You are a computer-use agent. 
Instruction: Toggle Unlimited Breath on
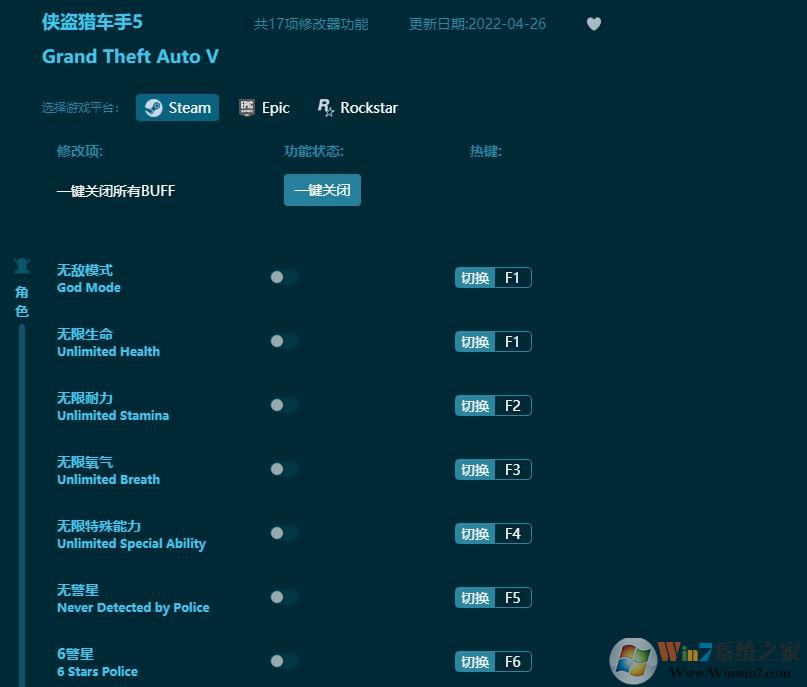(283, 469)
